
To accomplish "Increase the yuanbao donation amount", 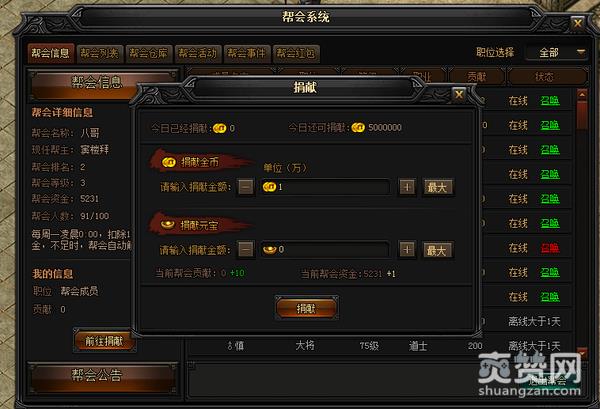I will [x=407, y=250].
